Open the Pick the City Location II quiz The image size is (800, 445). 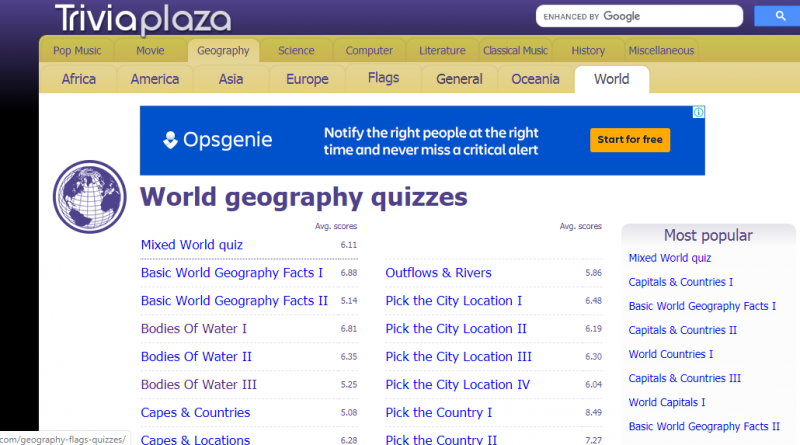click(456, 329)
